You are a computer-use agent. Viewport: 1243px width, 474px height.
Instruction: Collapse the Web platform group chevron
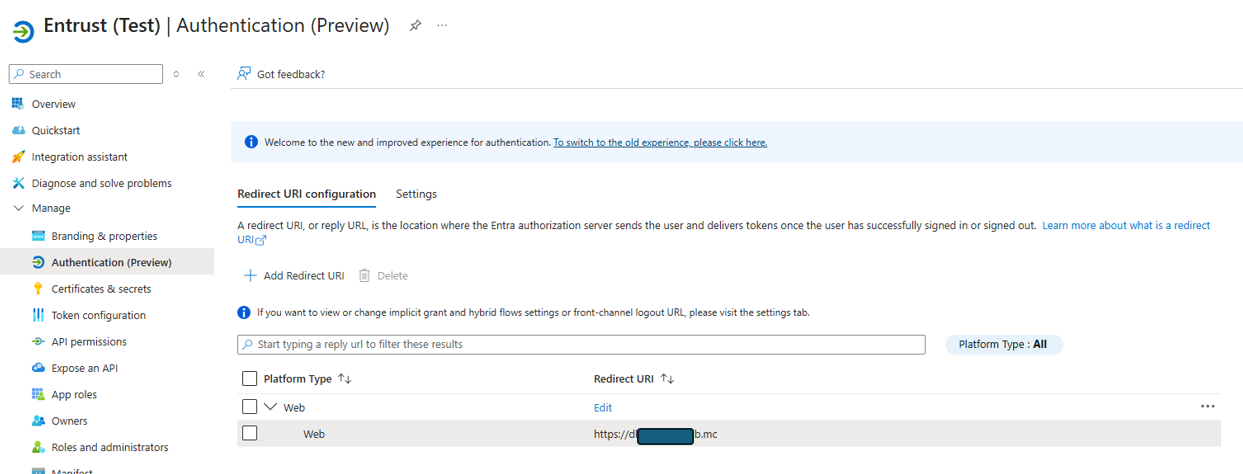(270, 407)
